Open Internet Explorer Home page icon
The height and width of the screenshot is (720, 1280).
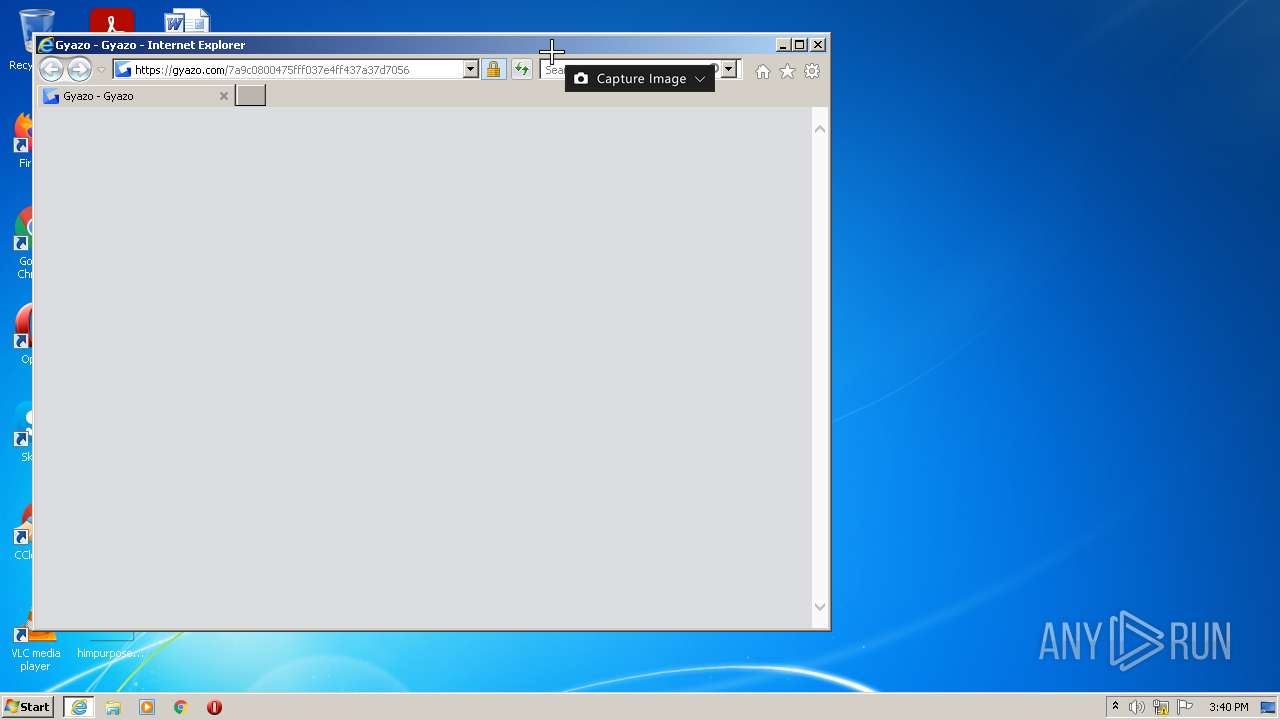coord(763,71)
